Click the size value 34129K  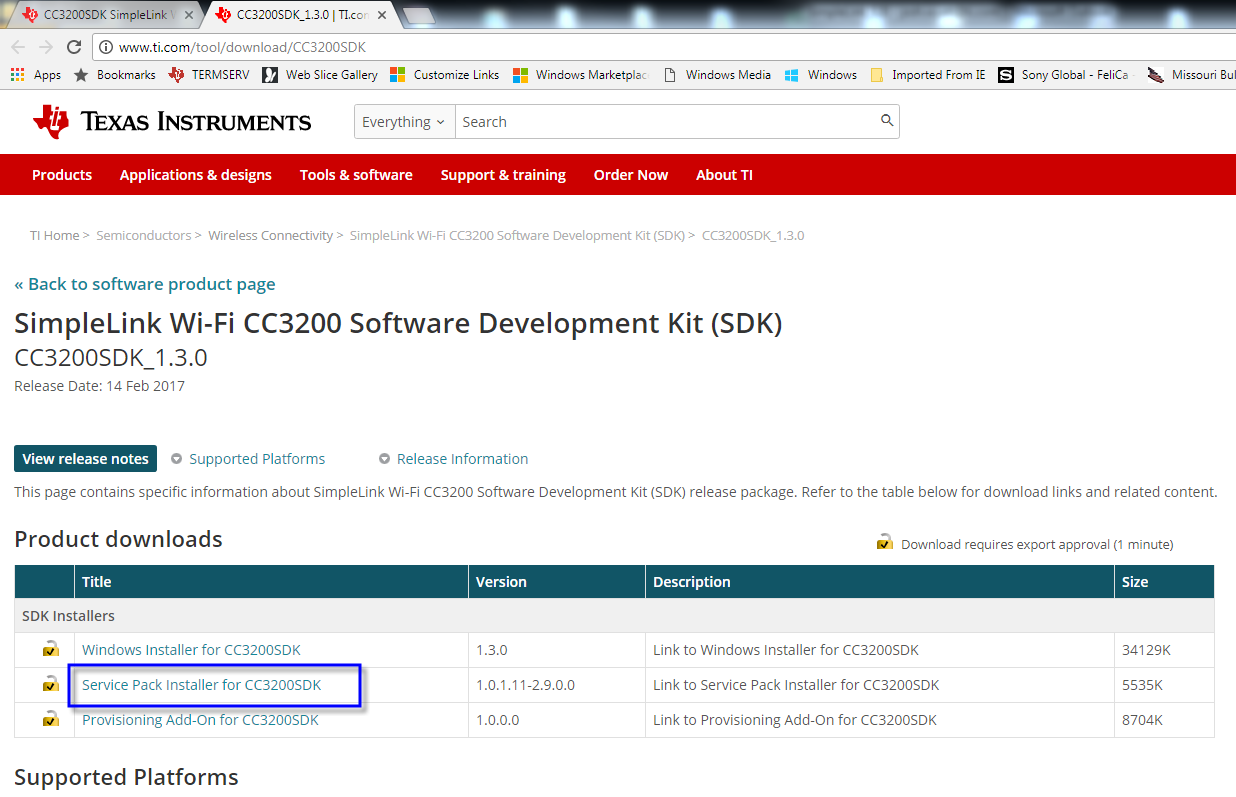pos(1146,650)
